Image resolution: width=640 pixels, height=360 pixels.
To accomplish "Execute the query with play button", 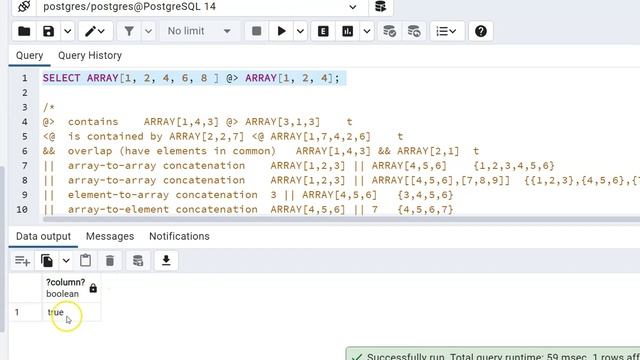I will coord(281,31).
